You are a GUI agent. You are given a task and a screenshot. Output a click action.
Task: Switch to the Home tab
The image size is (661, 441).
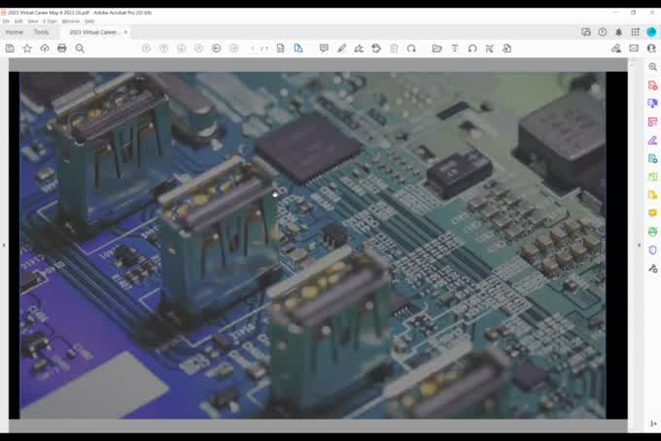tap(14, 32)
